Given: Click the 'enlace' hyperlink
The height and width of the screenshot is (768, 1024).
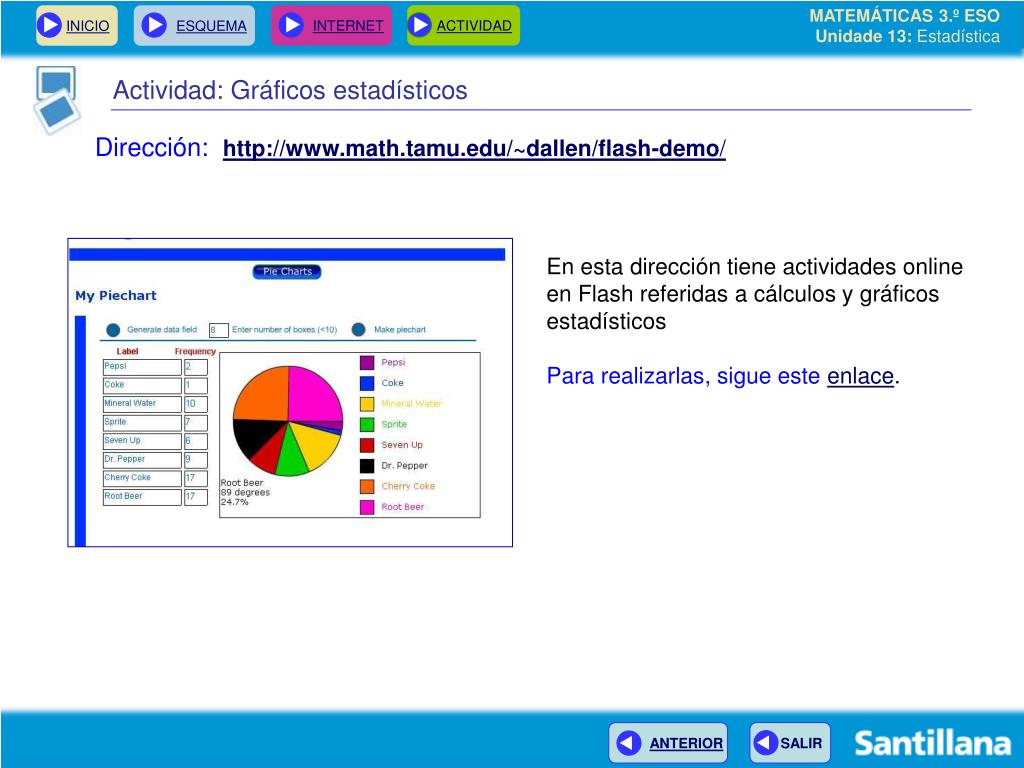Looking at the screenshot, I should [x=860, y=376].
